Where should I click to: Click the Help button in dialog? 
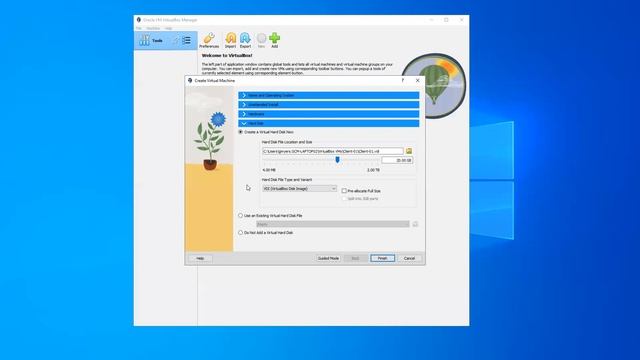(x=200, y=258)
